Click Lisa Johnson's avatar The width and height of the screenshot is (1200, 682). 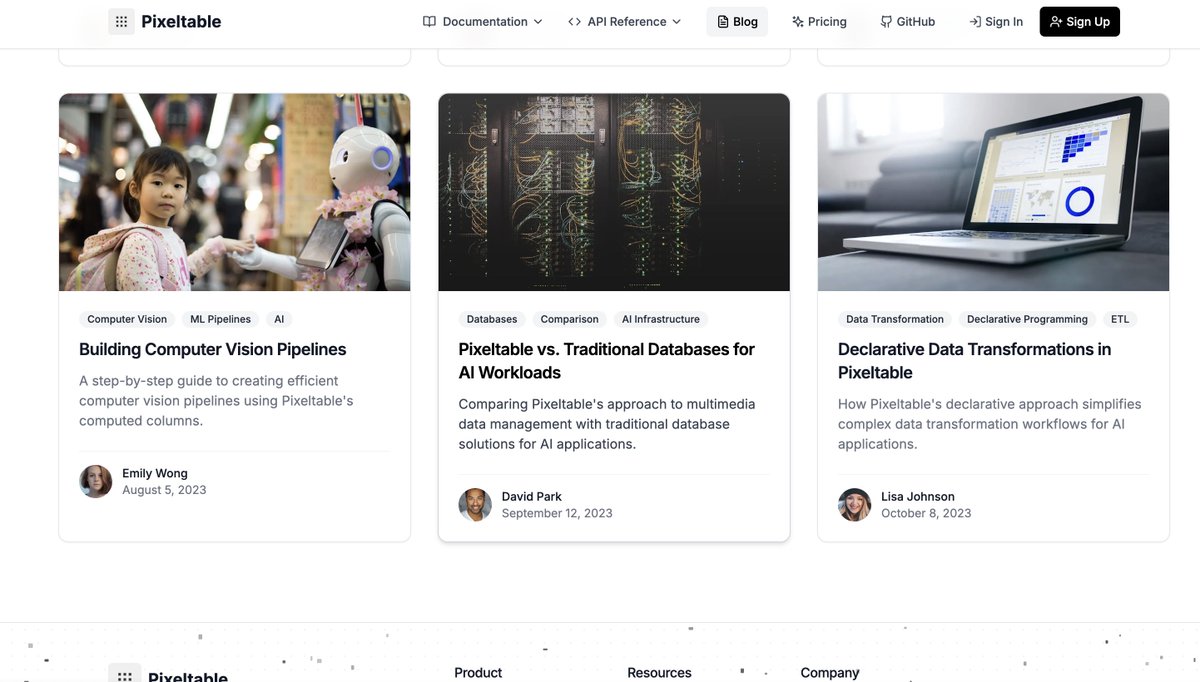point(854,505)
